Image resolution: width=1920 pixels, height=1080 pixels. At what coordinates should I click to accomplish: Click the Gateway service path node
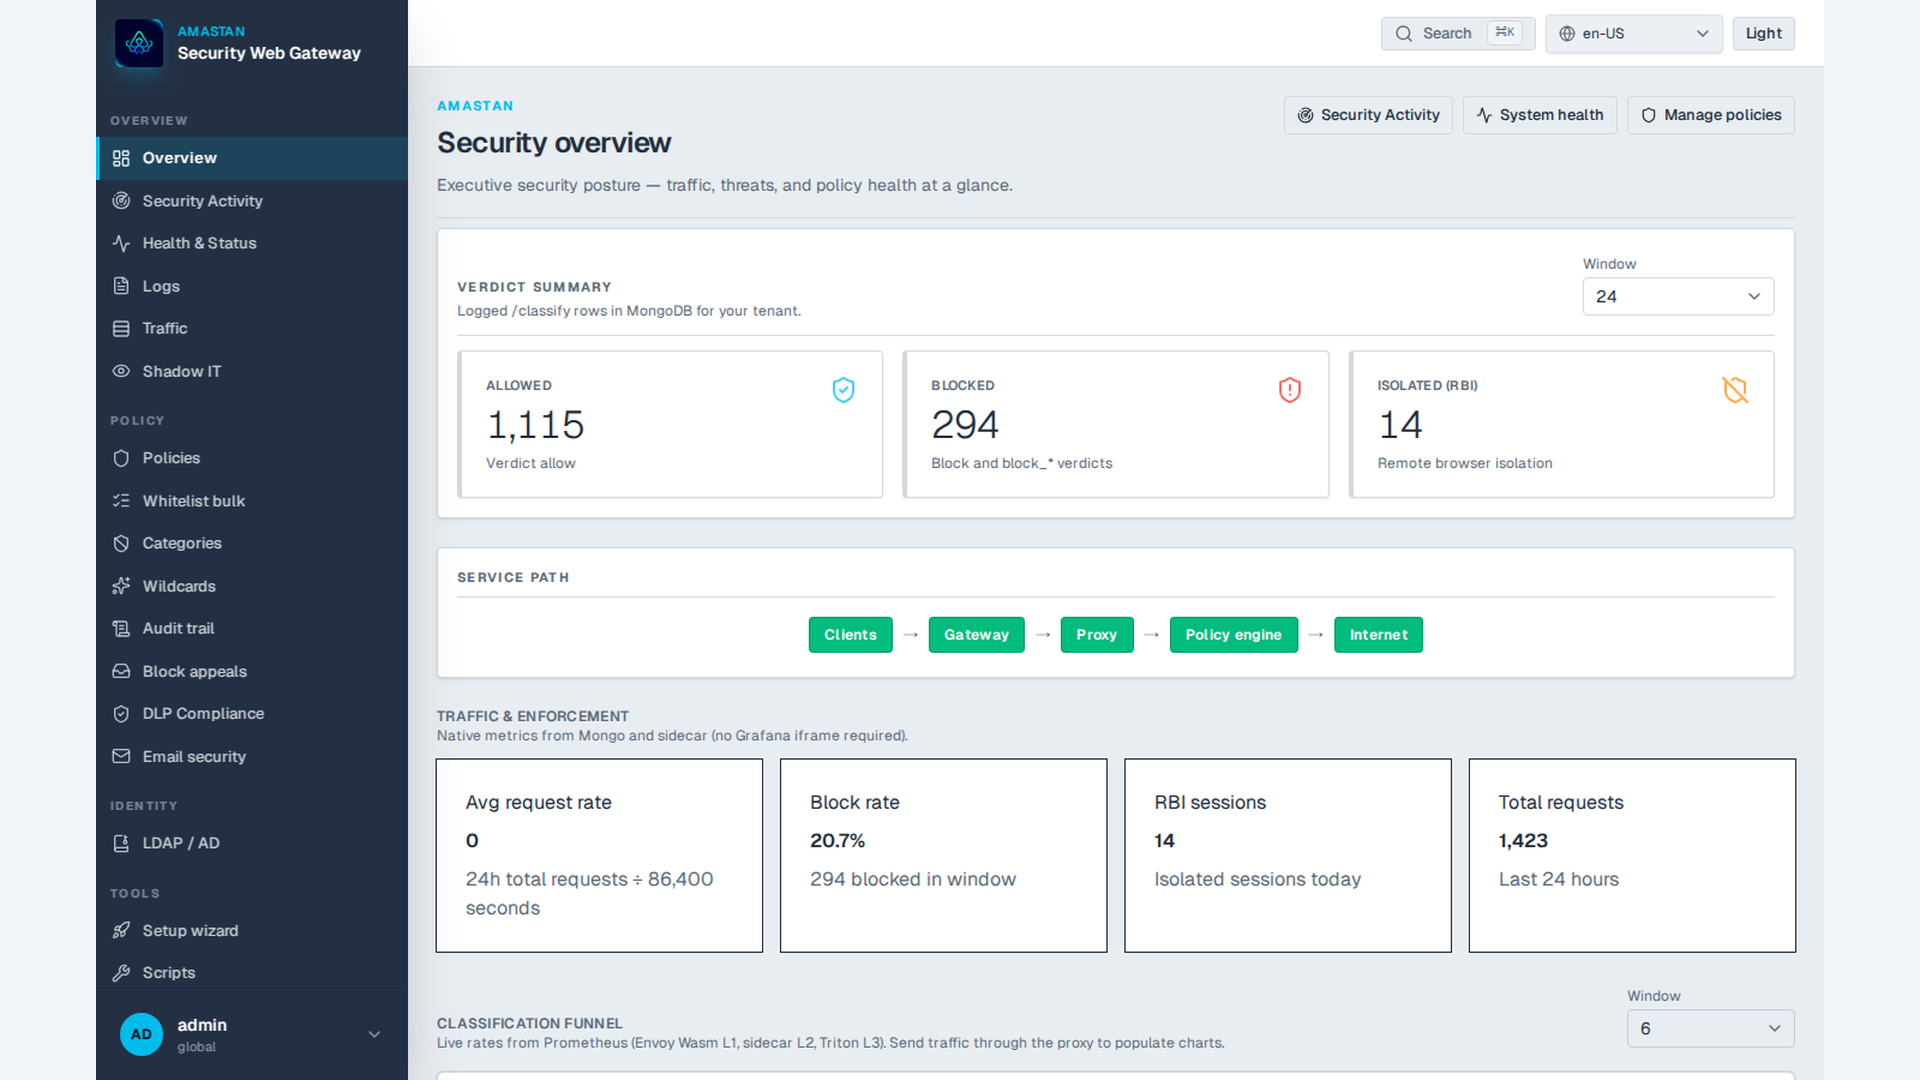(x=976, y=635)
